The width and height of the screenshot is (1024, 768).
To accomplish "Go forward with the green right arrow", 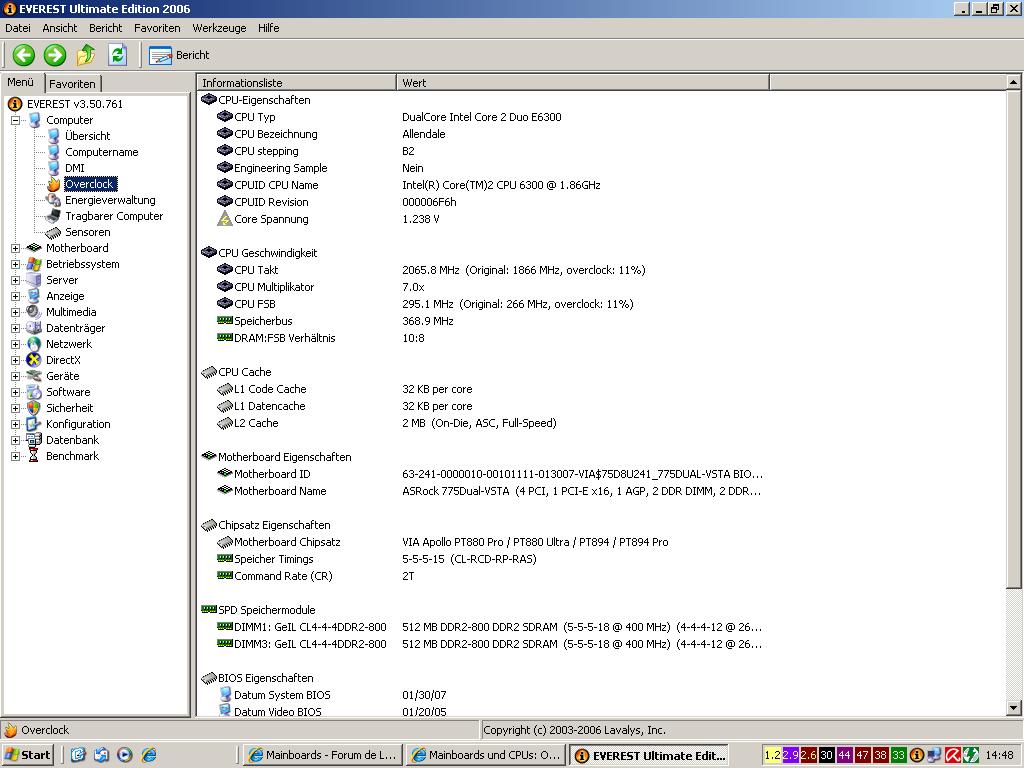I will click(x=55, y=55).
